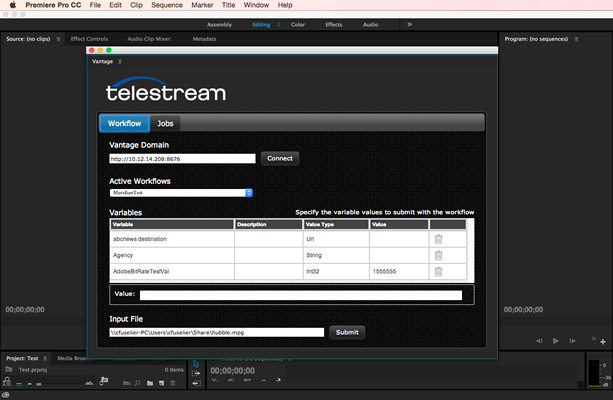Open the Project: Test panel menu

[x=45, y=358]
